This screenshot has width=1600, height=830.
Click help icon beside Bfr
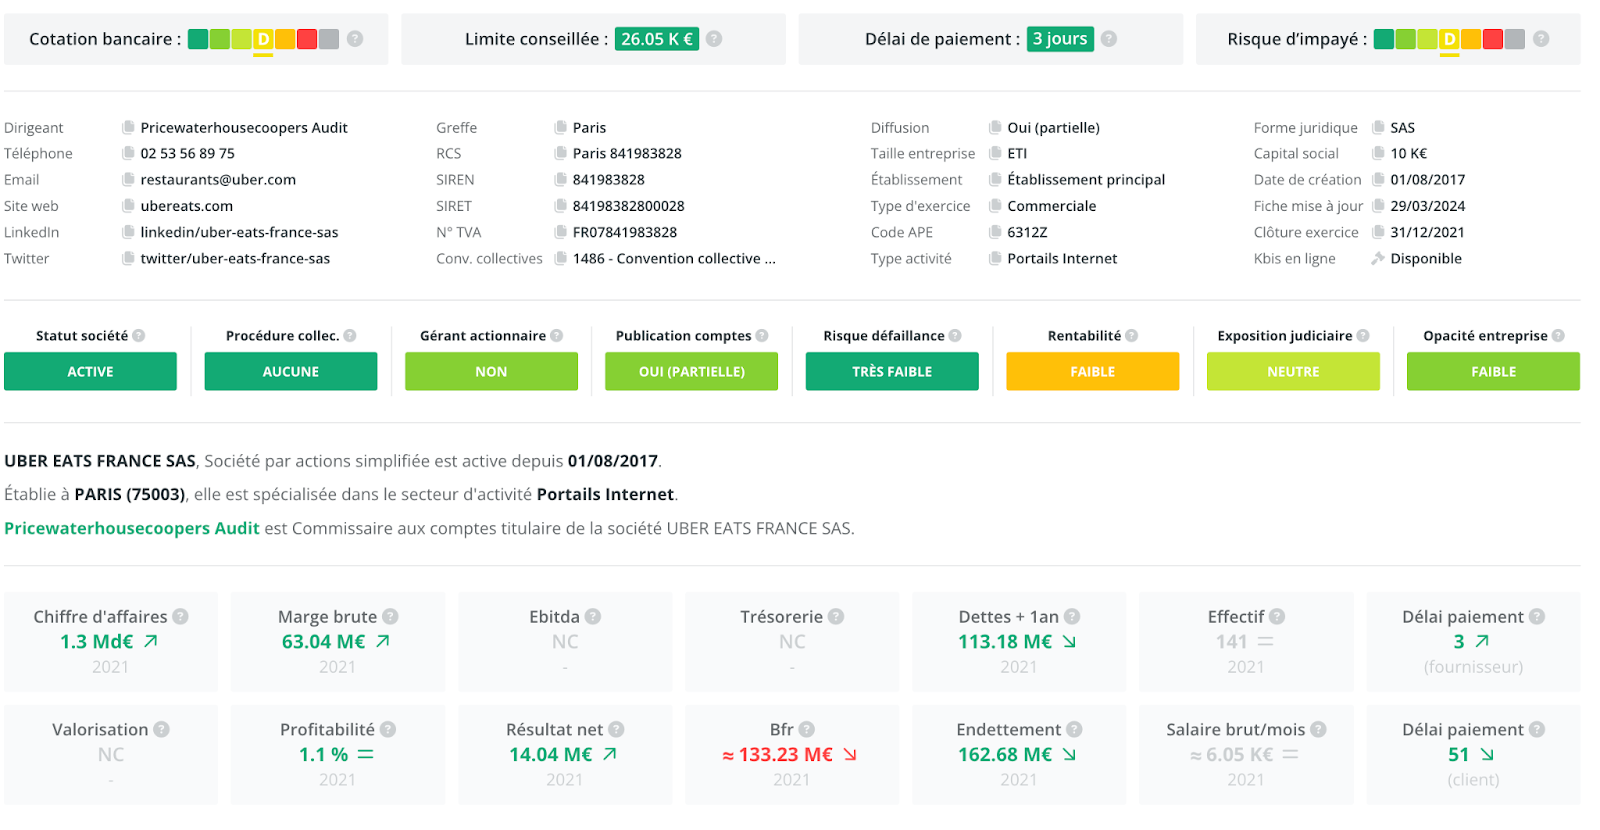807,730
